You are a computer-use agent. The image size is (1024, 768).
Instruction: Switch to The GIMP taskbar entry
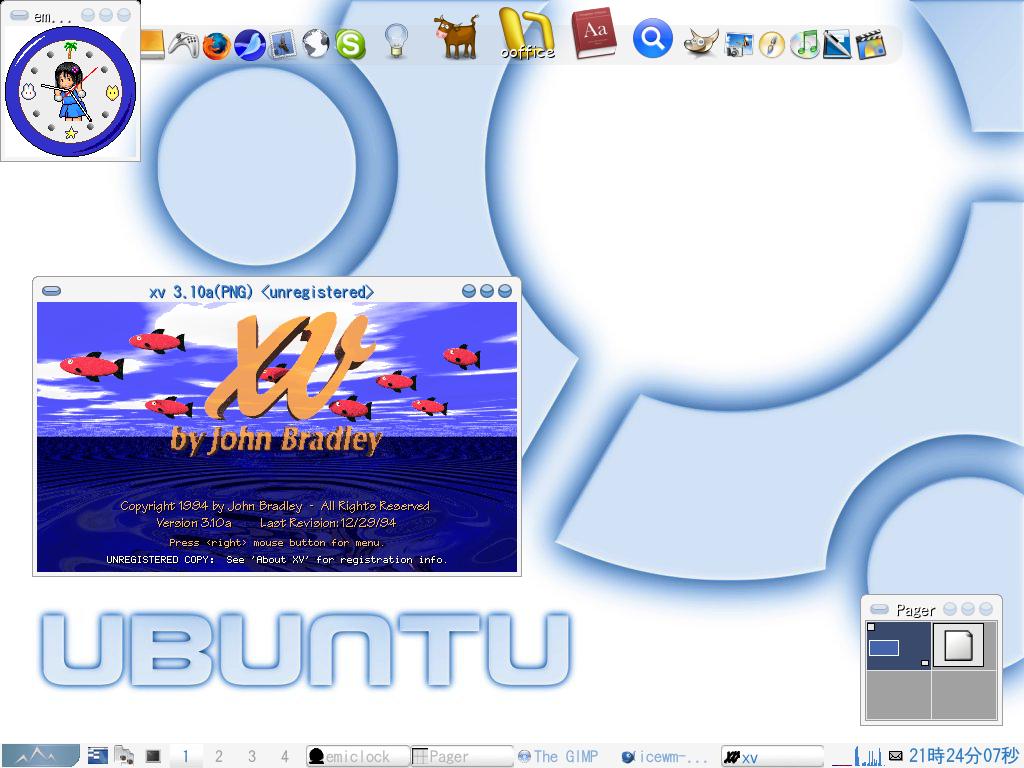click(560, 756)
